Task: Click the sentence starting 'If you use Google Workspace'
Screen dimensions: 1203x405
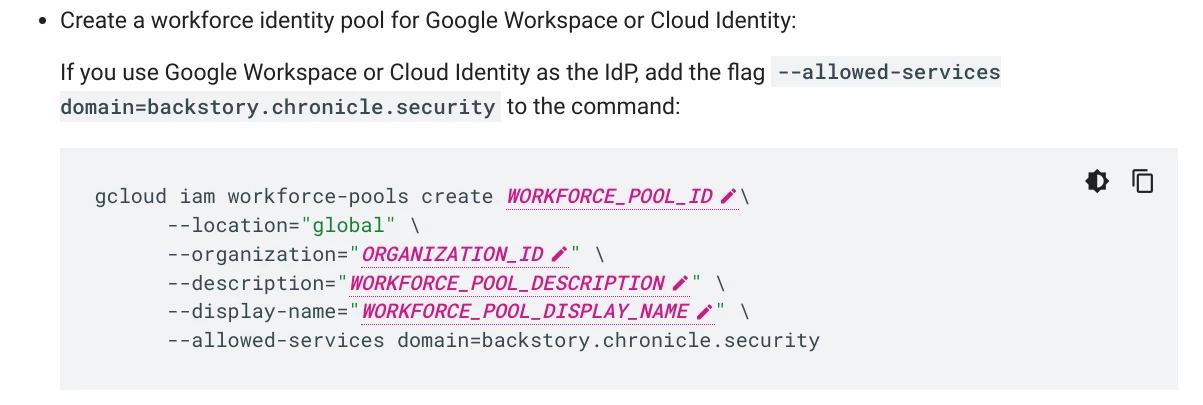Action: 530,89
